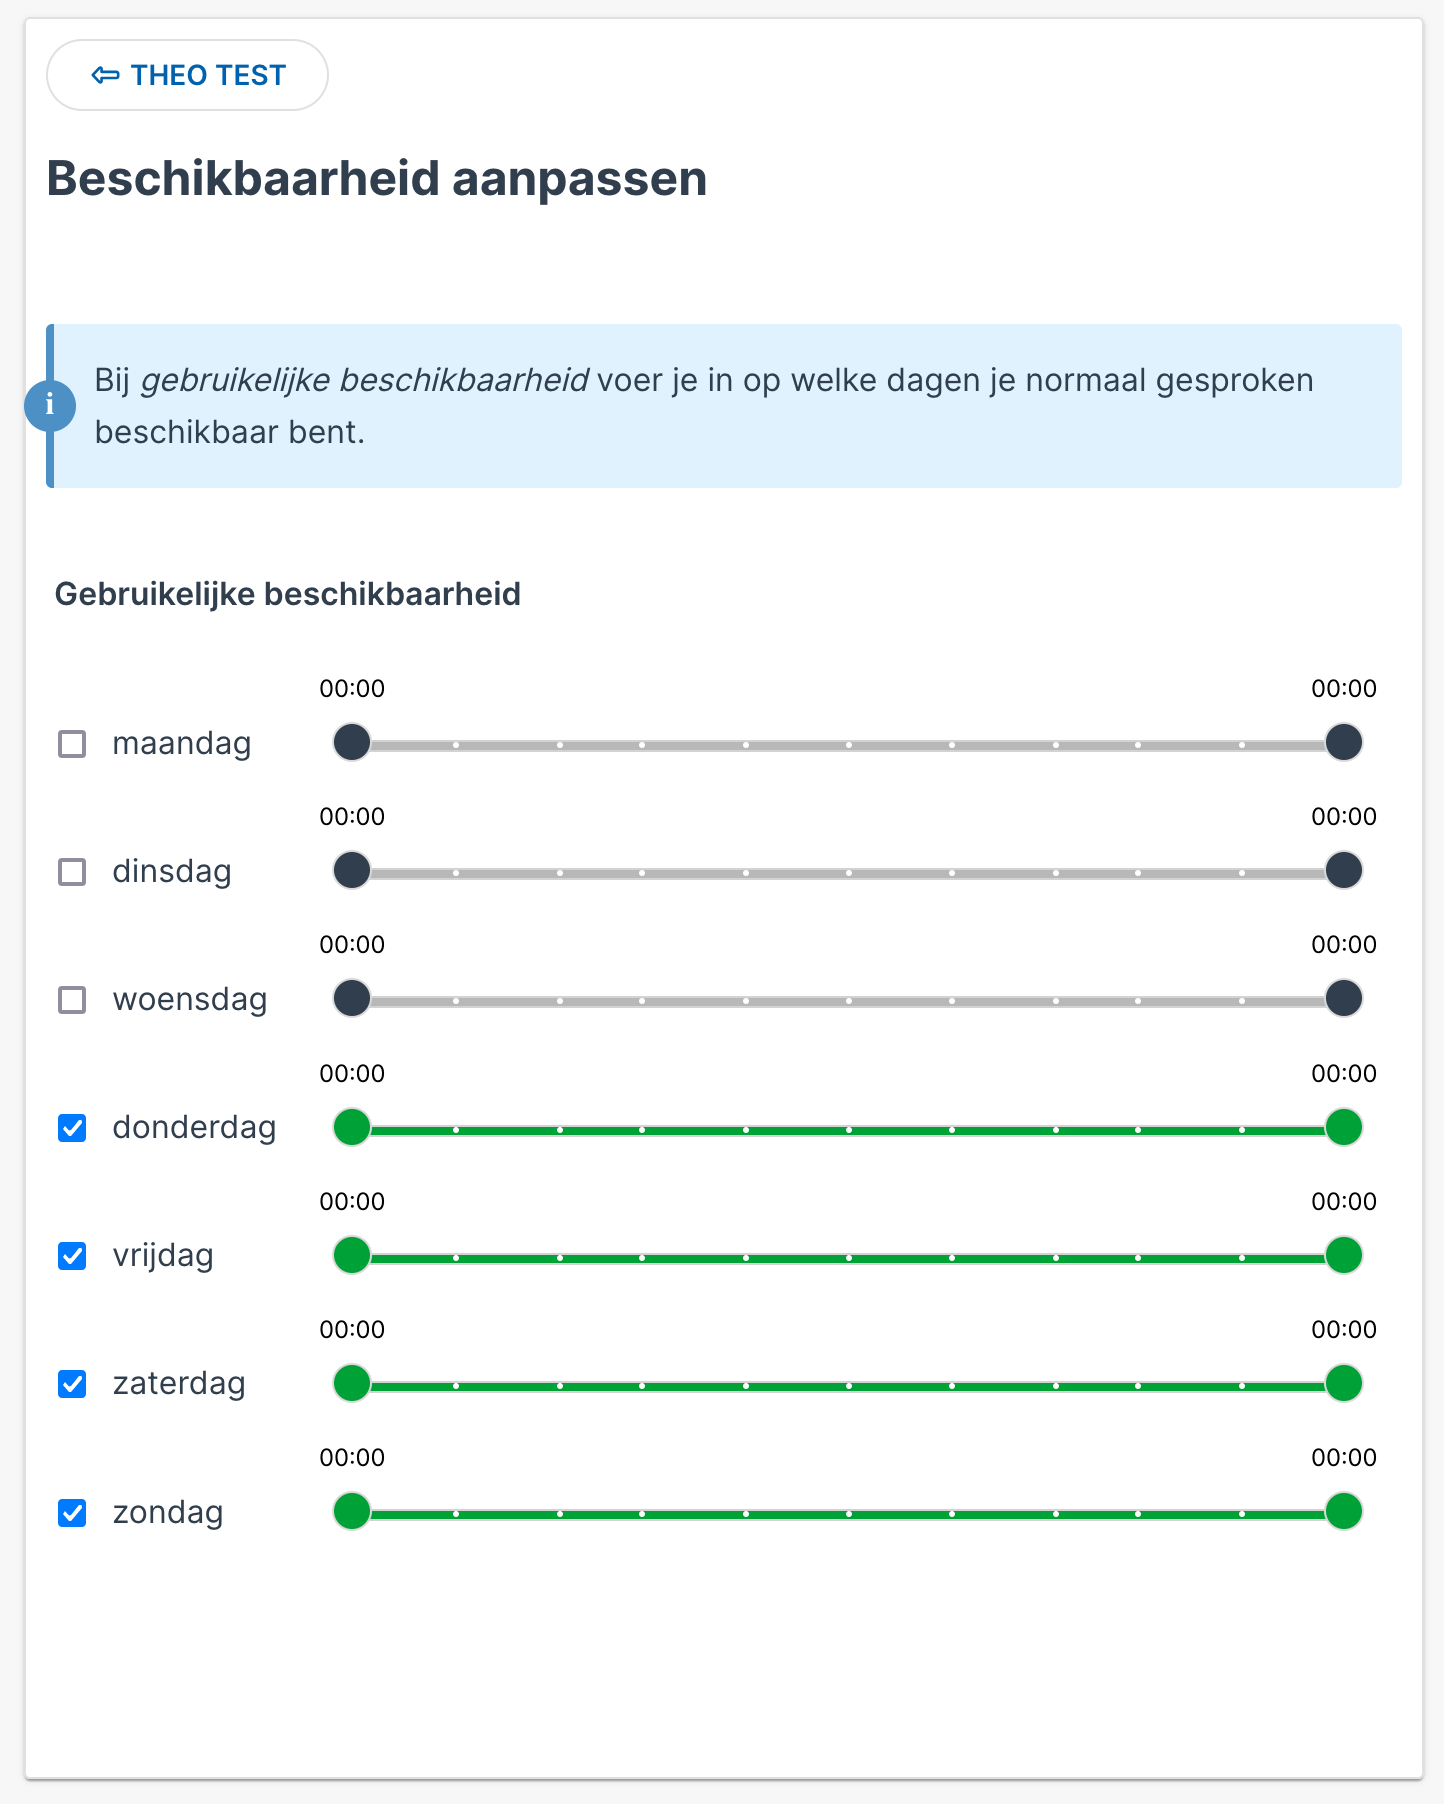
Task: Untick the zaterdag checkbox
Action: click(72, 1384)
